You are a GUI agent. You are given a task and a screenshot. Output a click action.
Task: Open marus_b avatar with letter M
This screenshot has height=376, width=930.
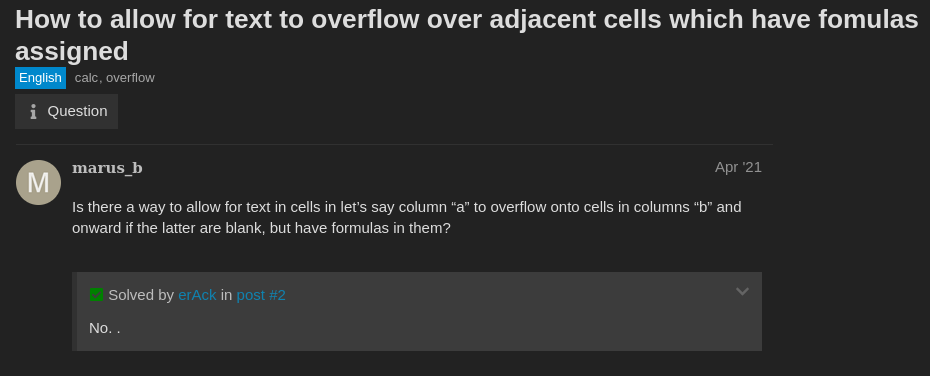(x=38, y=182)
